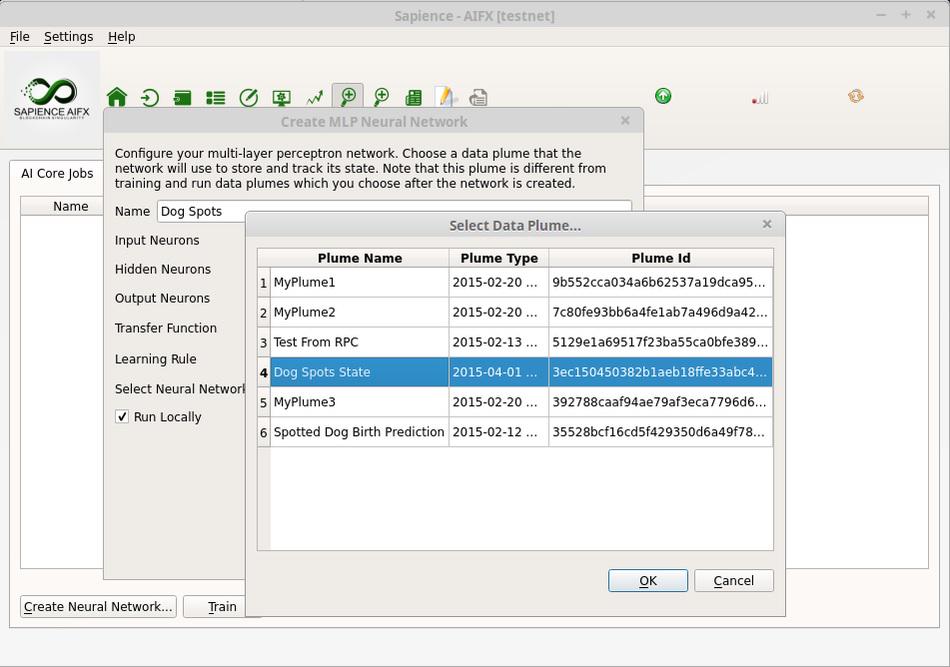Viewport: 950px width, 667px height.
Task: Click the gray printer document icon
Action: click(x=478, y=98)
